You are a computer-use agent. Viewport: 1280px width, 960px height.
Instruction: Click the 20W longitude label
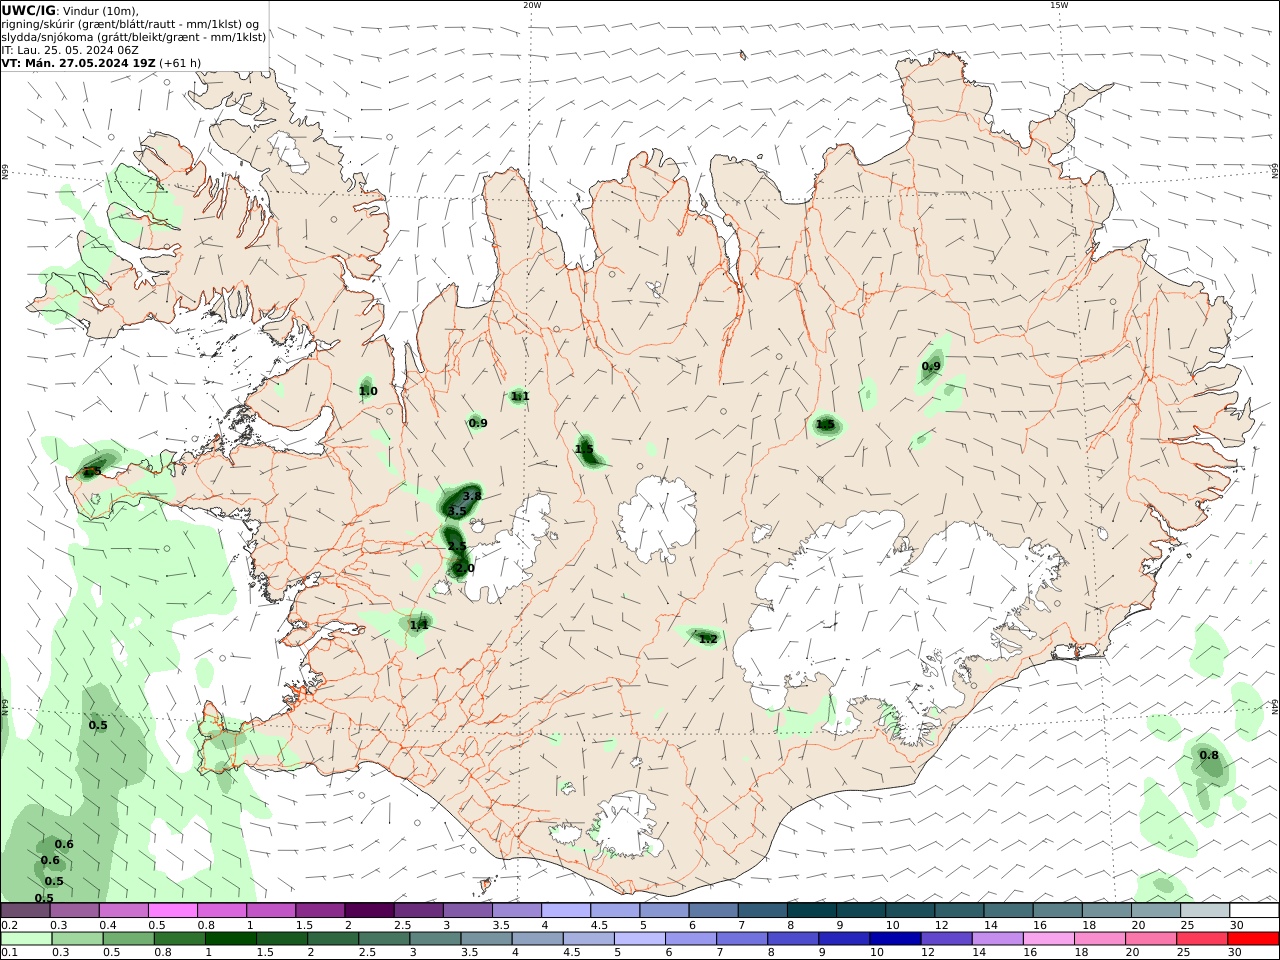532,5
